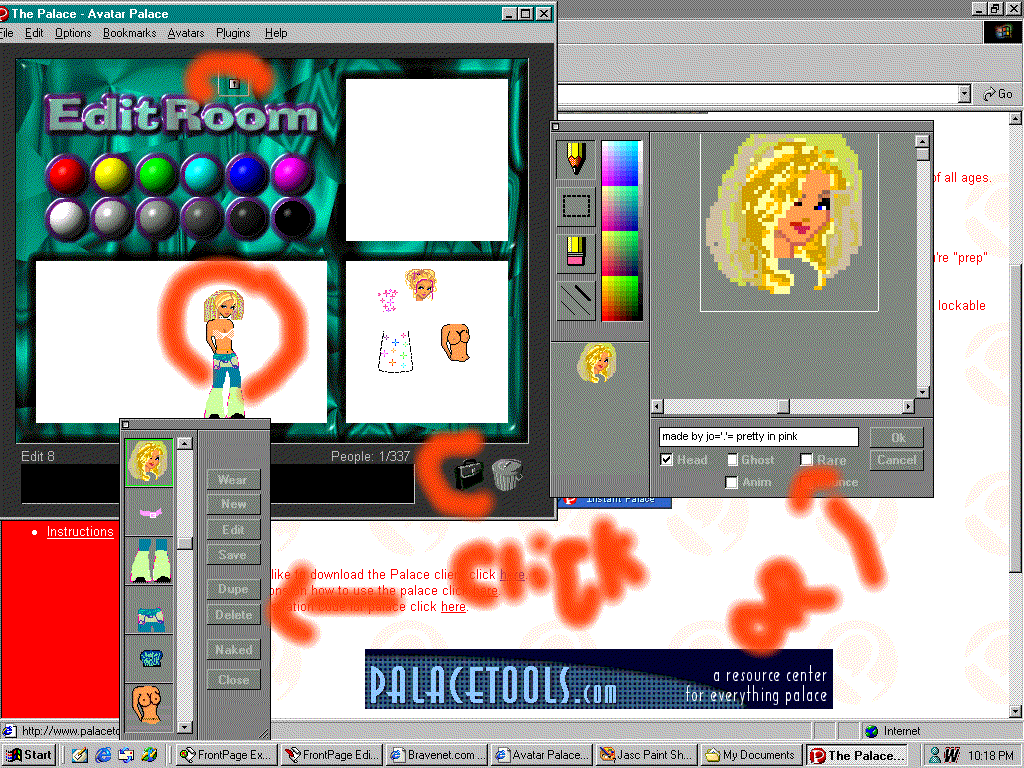The width and height of the screenshot is (1024, 768).
Task: Open the 'here' link after 'palace click'
Action: [x=453, y=607]
